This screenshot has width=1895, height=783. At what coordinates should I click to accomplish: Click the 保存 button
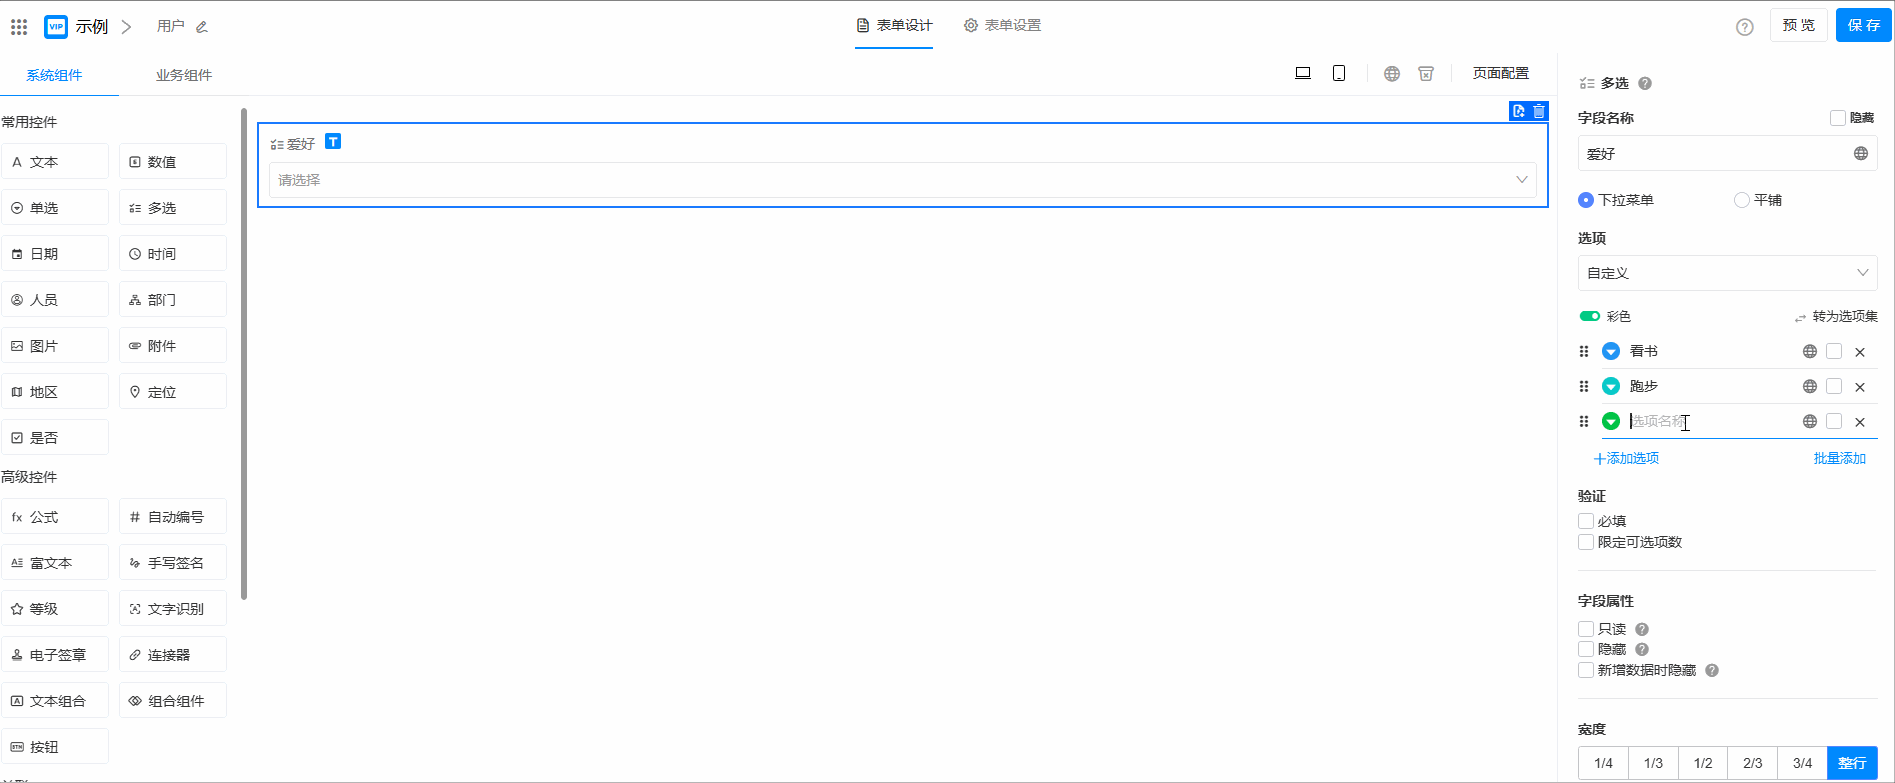(x=1863, y=25)
